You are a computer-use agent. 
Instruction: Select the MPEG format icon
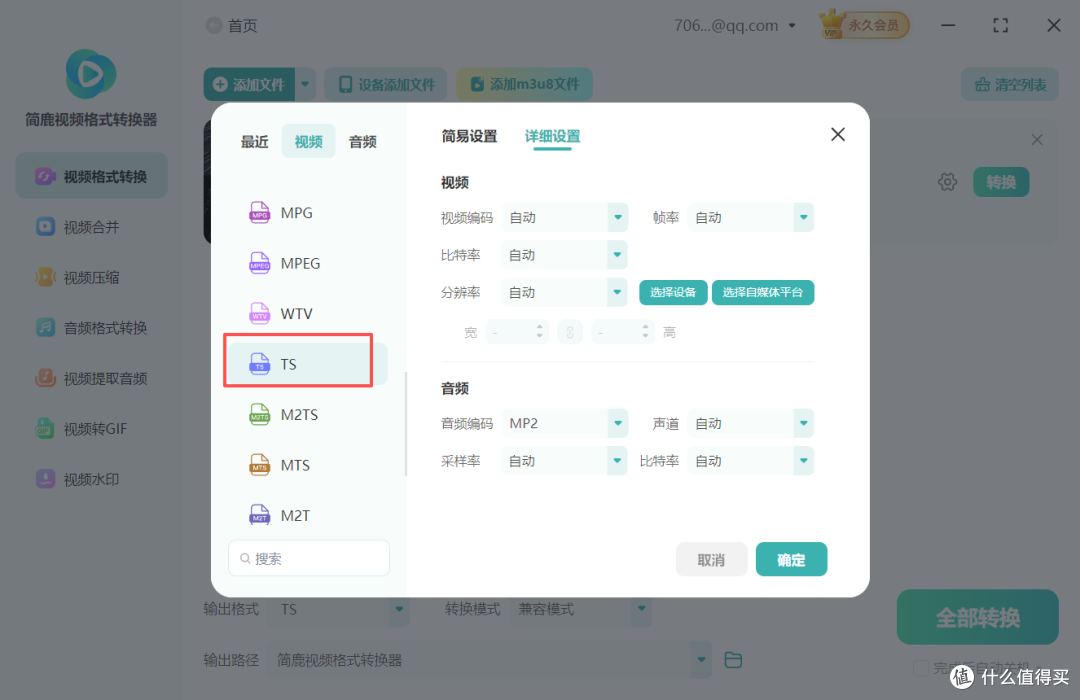pyautogui.click(x=259, y=262)
